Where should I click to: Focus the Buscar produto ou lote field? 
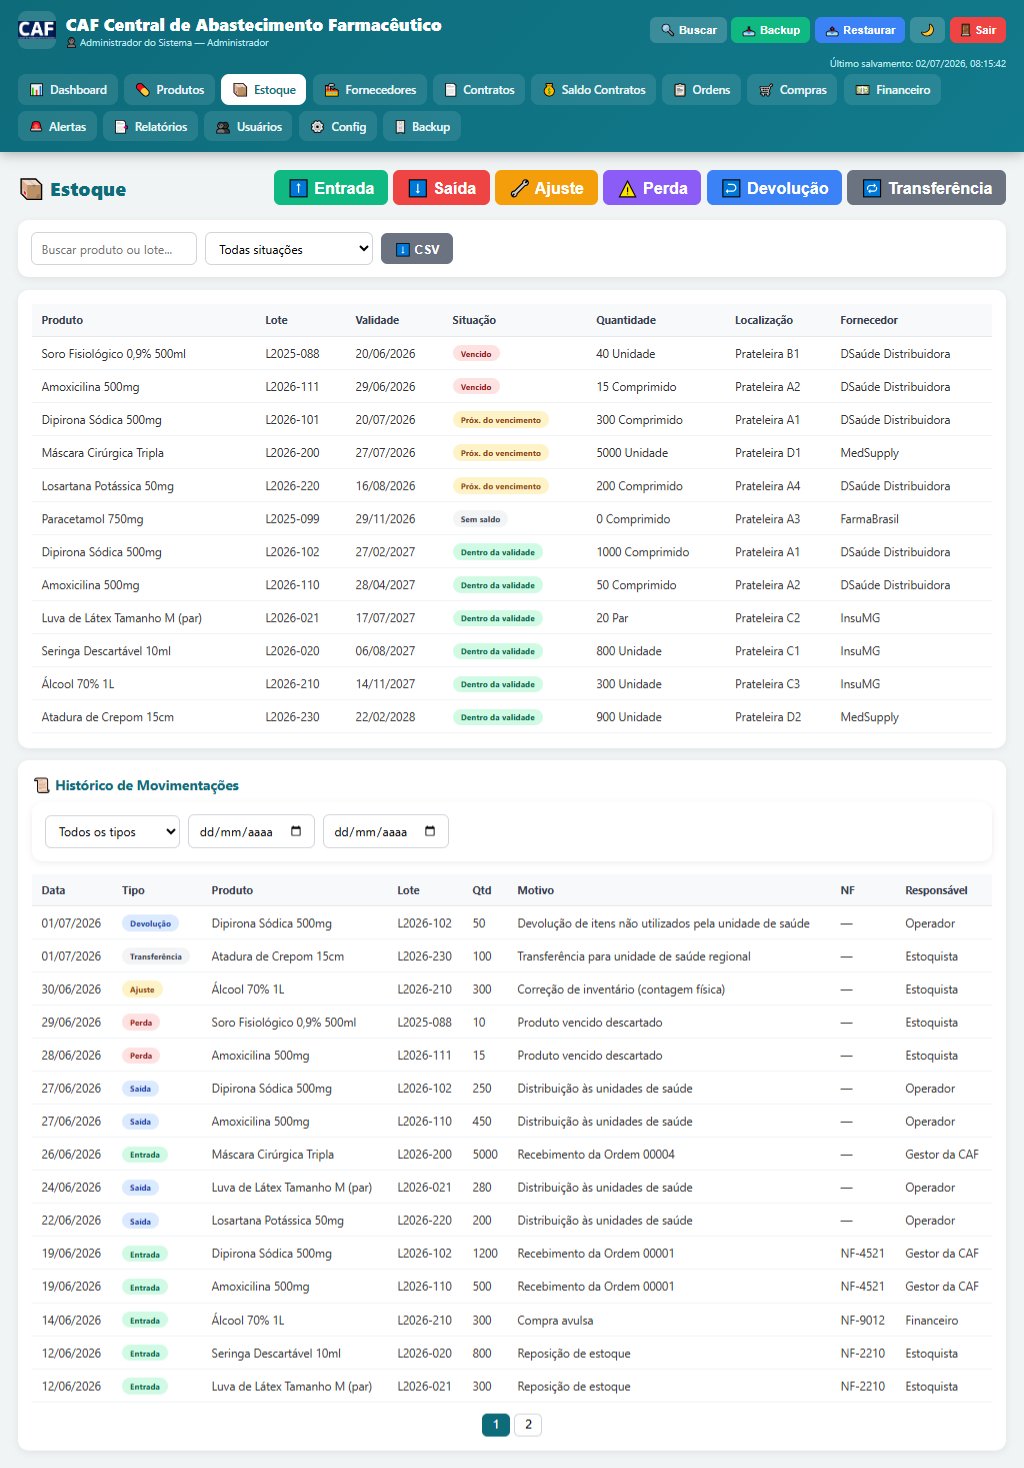[x=114, y=249]
